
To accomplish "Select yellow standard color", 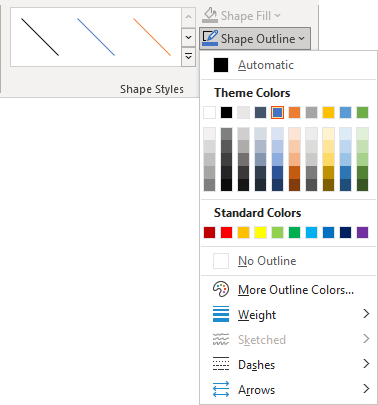I will [260, 232].
